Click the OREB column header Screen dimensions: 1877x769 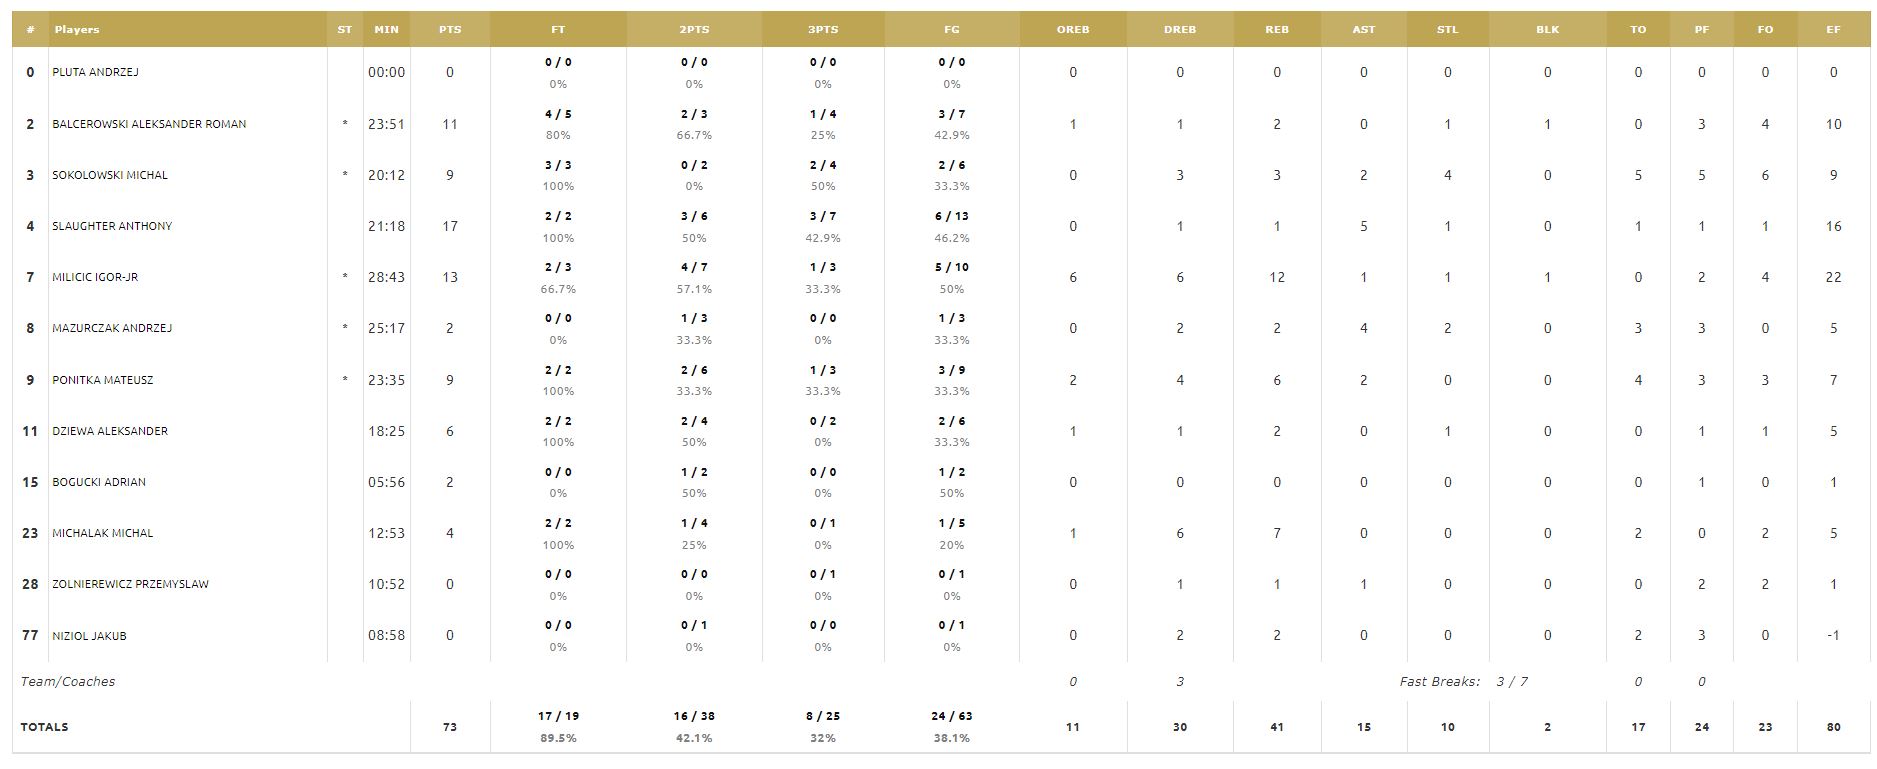point(1073,30)
